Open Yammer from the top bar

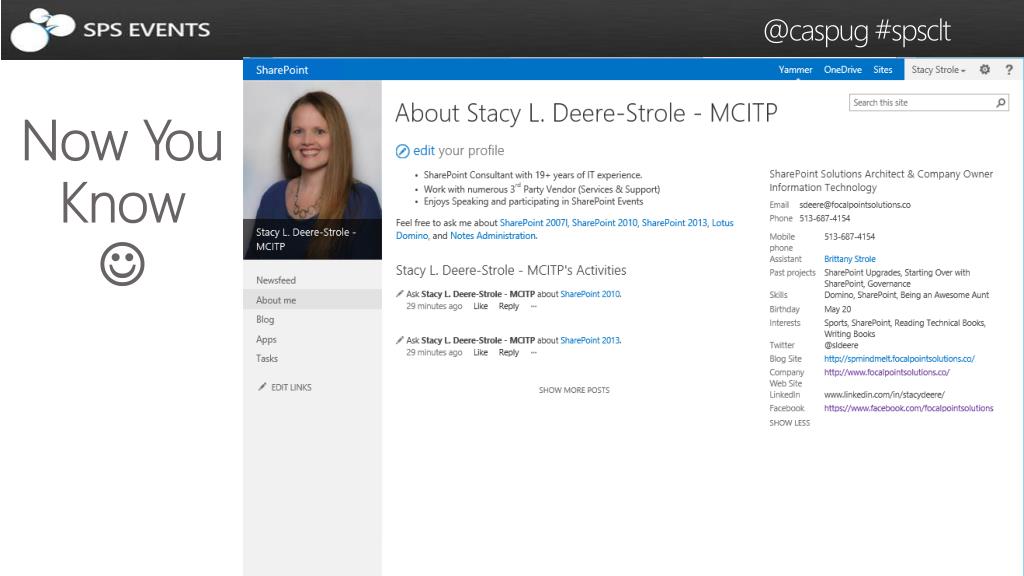pyautogui.click(x=795, y=70)
